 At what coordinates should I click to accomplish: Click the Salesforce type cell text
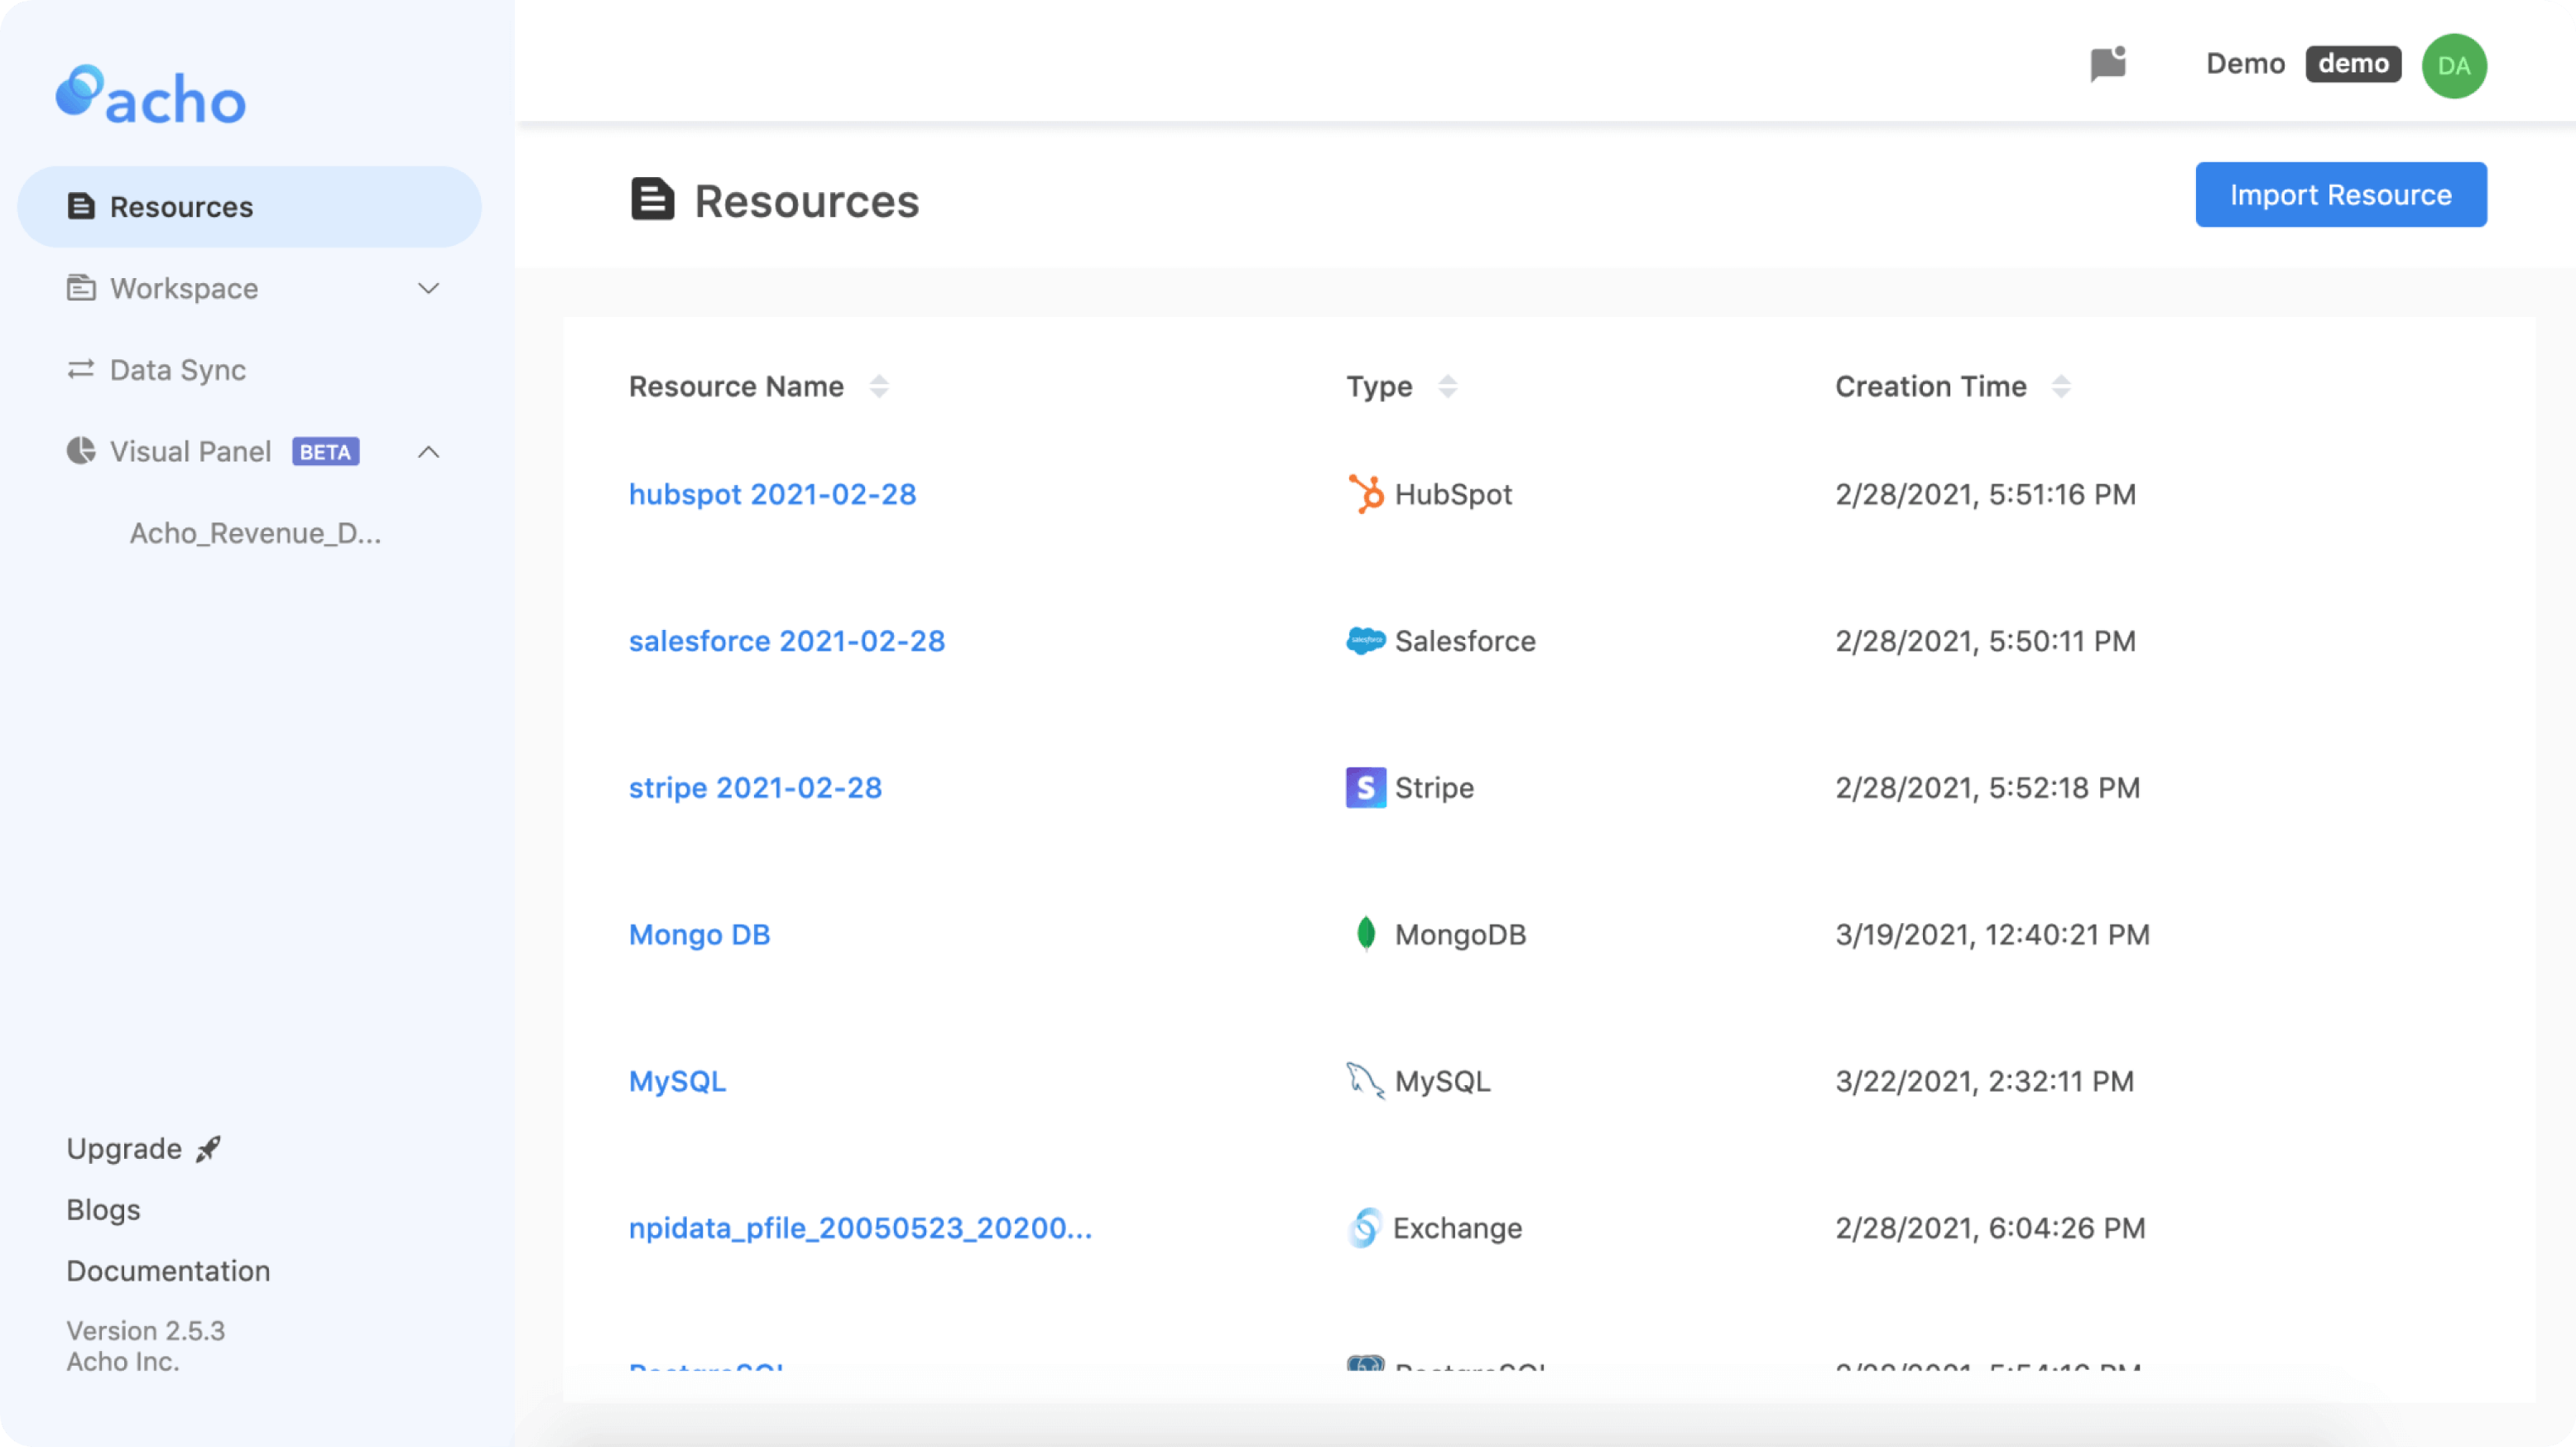point(1465,641)
